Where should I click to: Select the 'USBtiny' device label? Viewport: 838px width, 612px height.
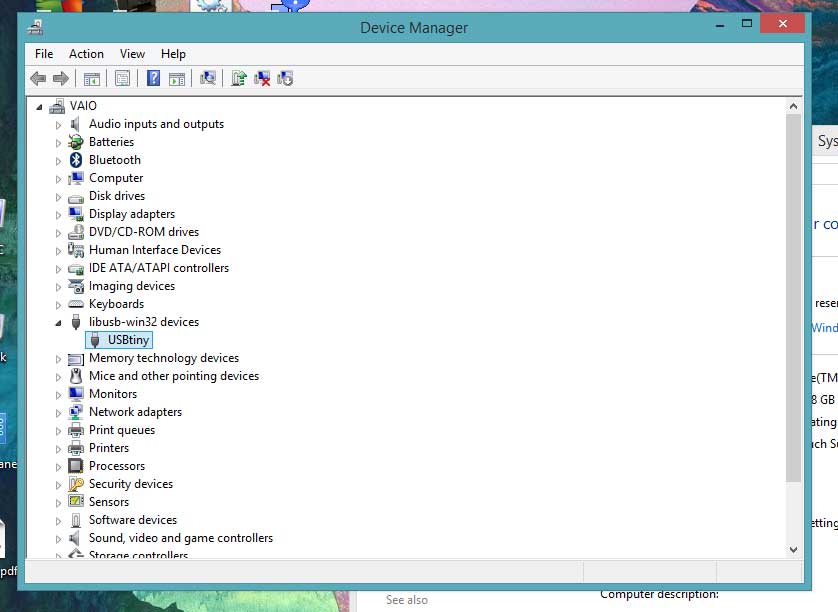[128, 340]
